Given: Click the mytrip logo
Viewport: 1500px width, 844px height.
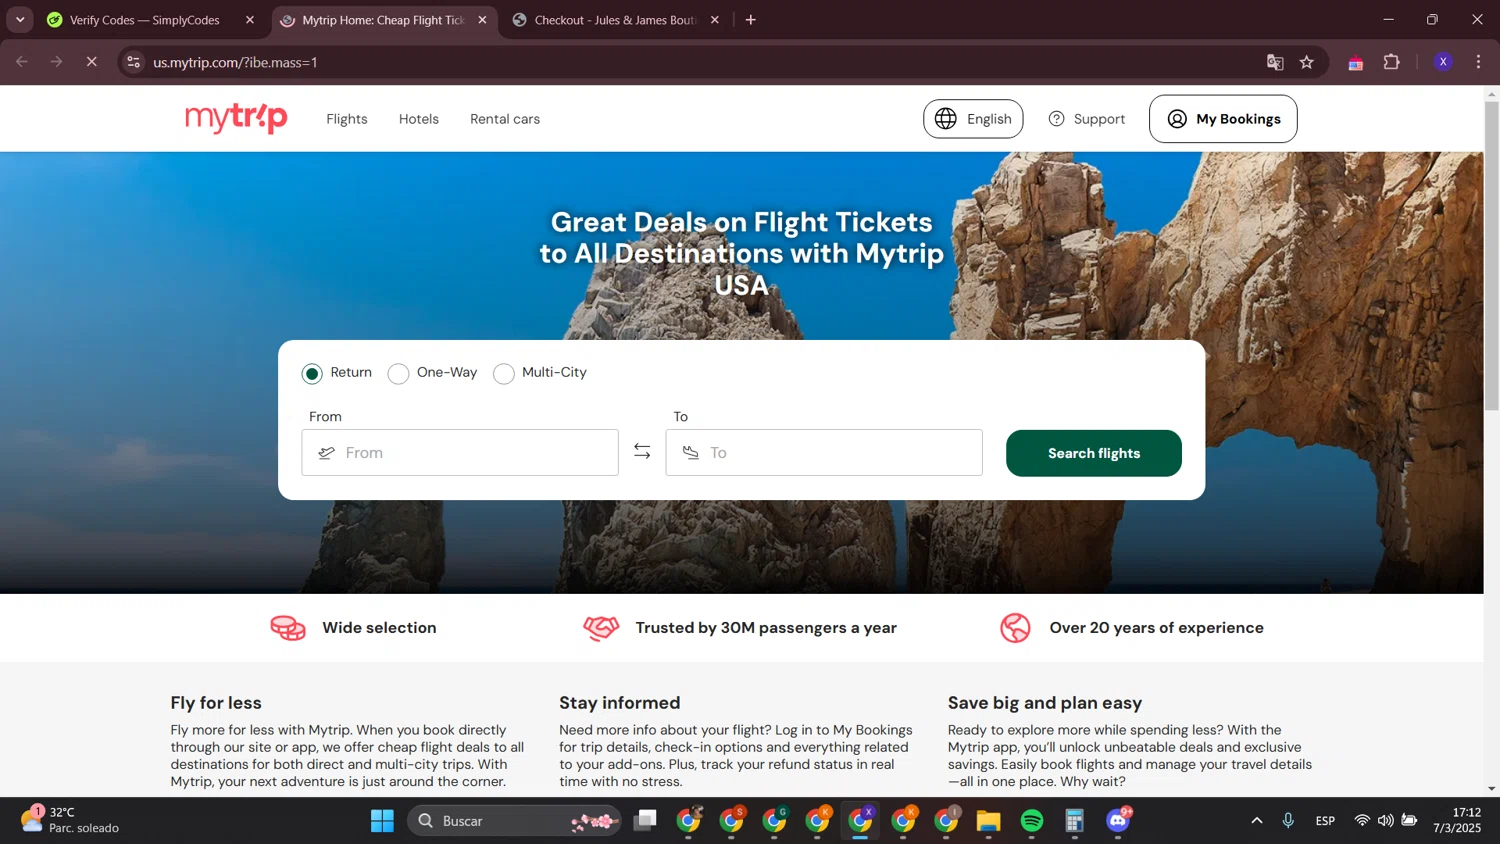Looking at the screenshot, I should 236,118.
